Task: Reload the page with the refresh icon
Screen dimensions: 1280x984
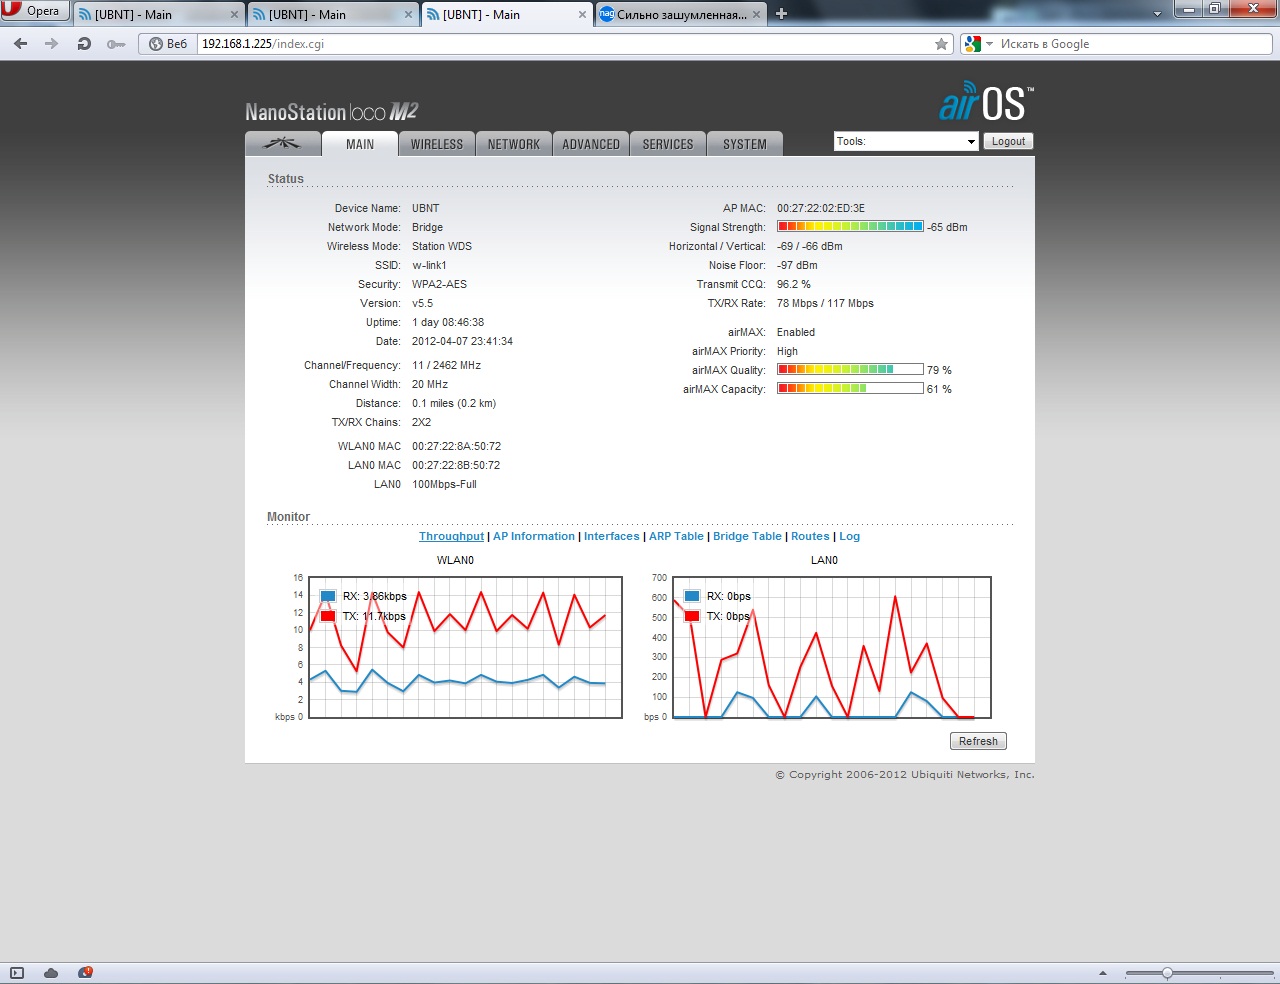Action: [x=84, y=44]
